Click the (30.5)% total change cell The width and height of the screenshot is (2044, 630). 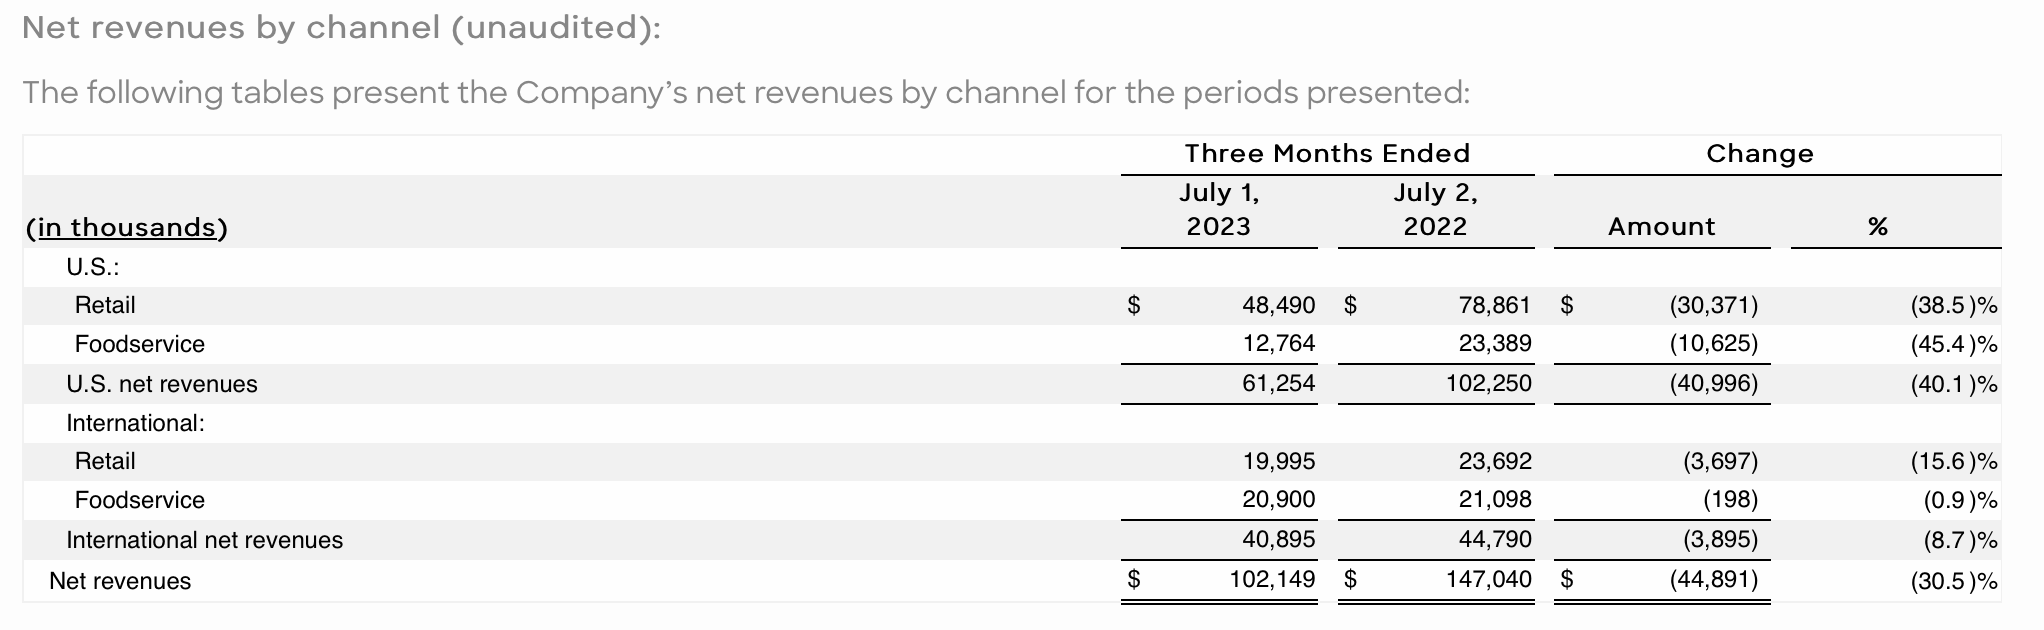pyautogui.click(x=1953, y=581)
